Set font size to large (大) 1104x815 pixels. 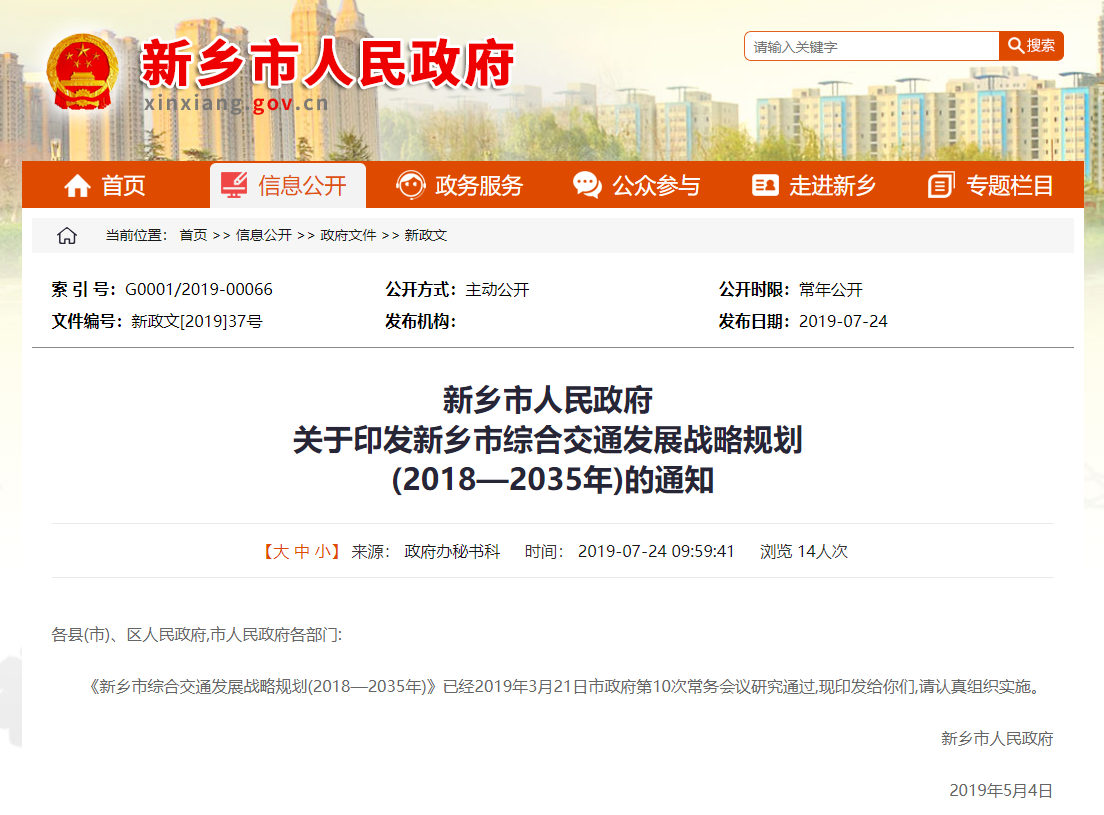point(280,551)
